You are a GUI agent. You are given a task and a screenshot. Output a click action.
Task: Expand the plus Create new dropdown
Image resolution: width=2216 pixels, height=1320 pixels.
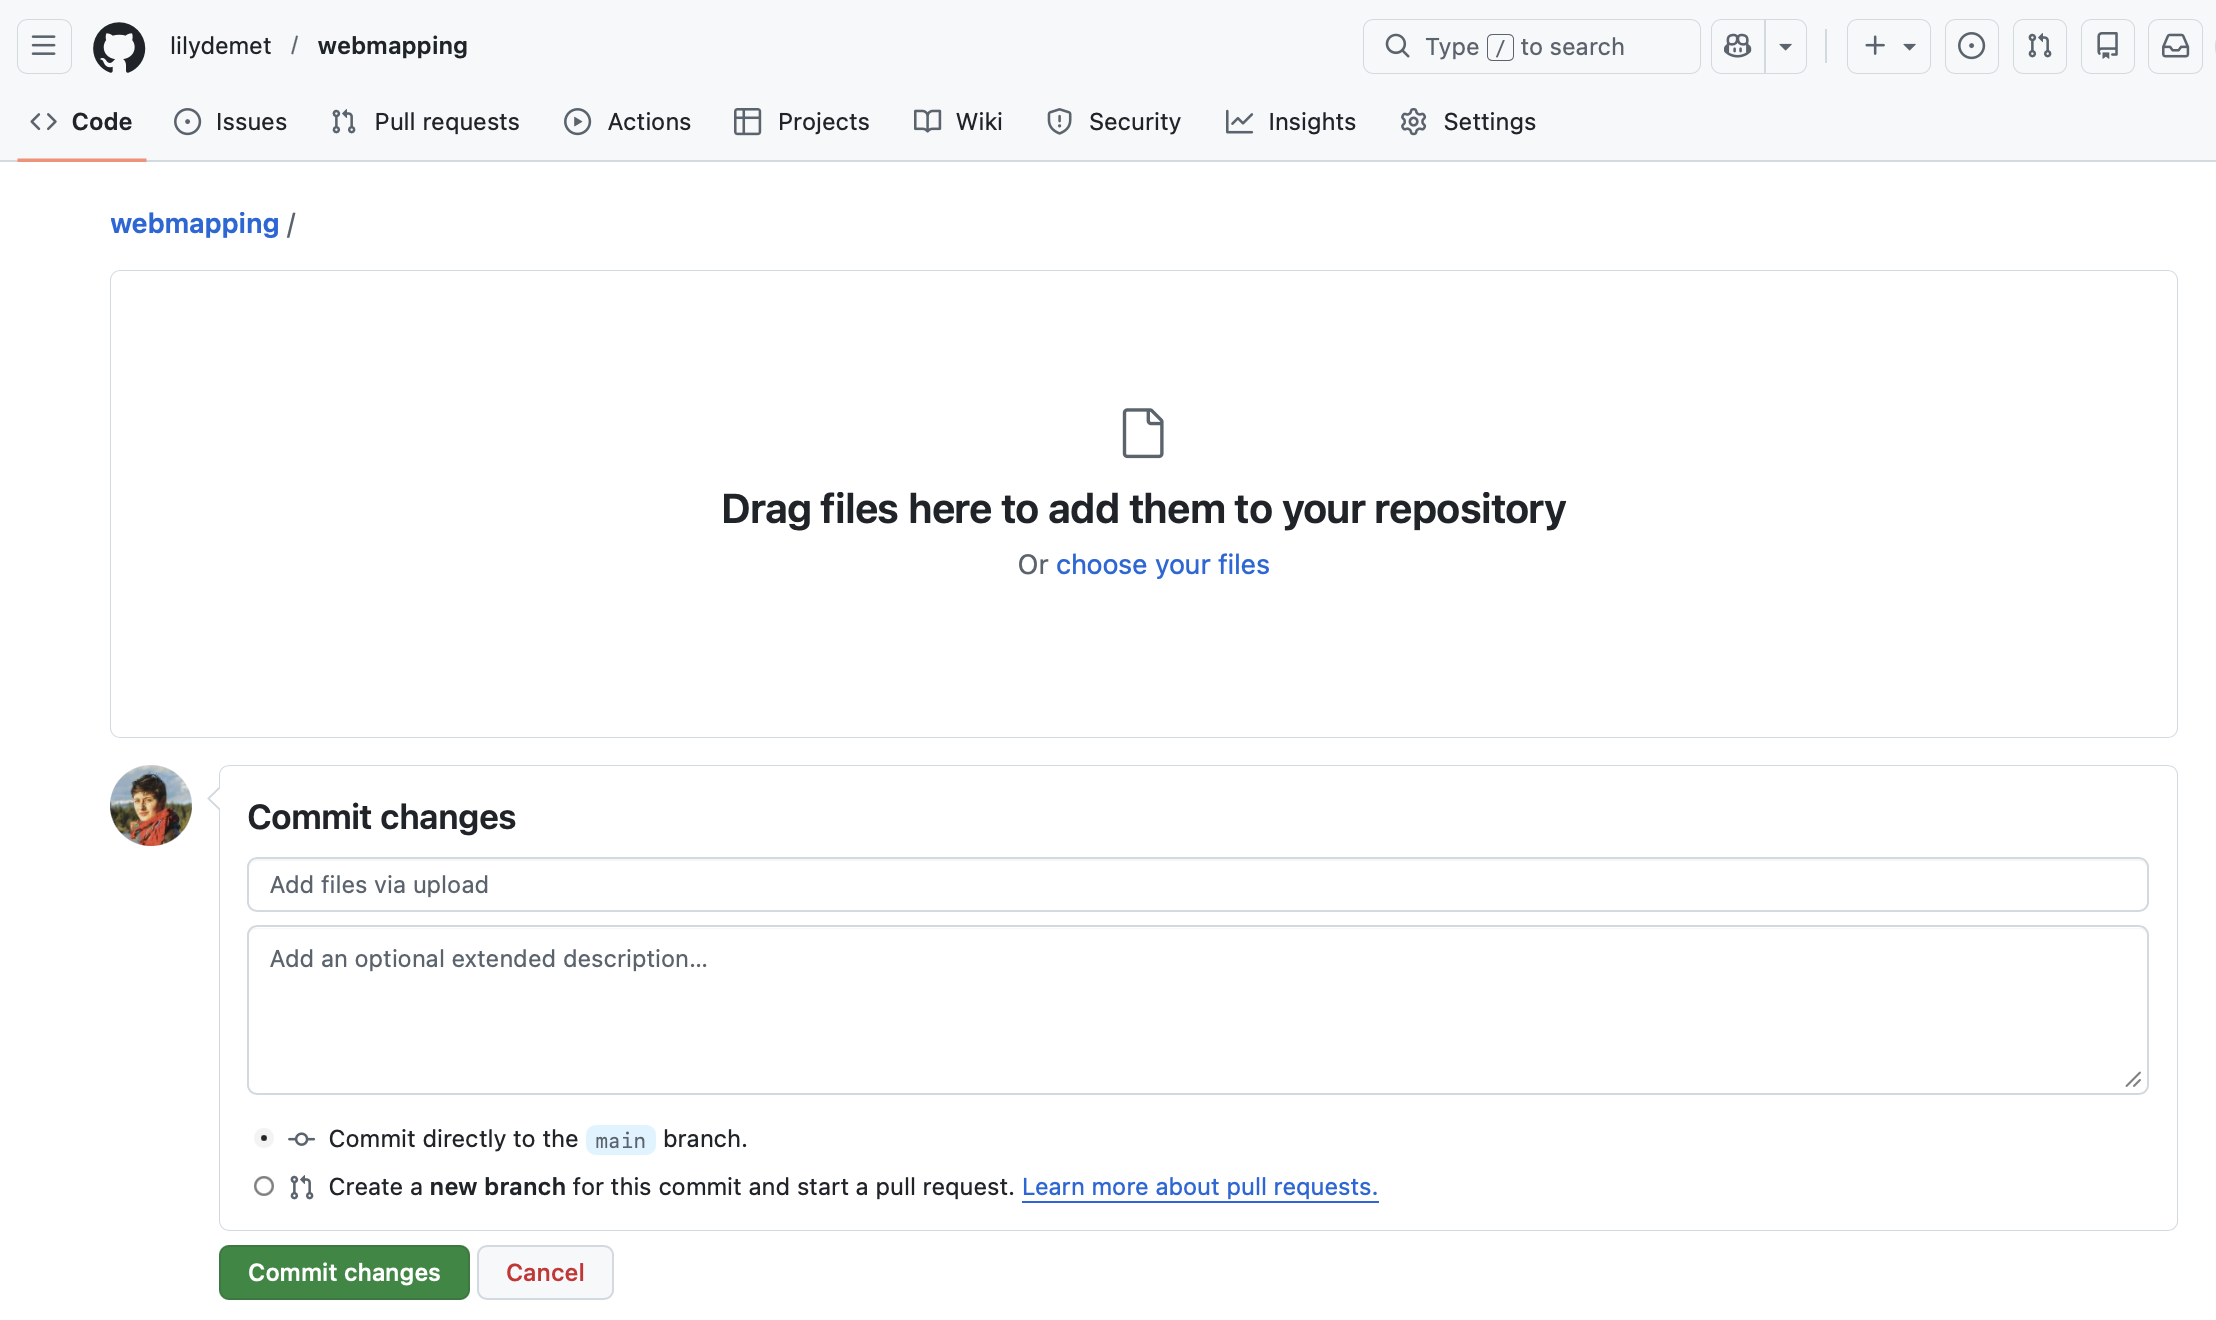click(x=1888, y=46)
